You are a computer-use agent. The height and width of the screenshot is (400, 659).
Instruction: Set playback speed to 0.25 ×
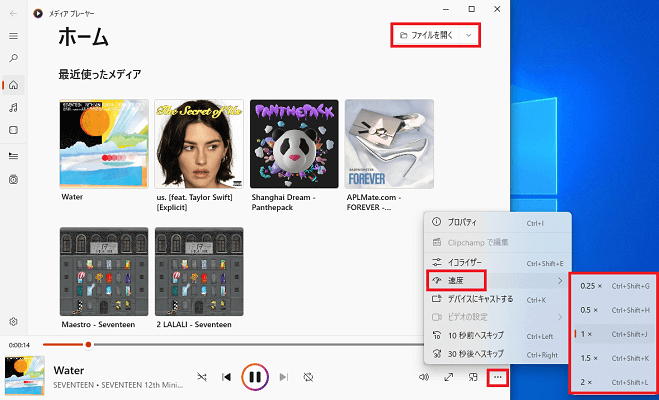pos(614,286)
